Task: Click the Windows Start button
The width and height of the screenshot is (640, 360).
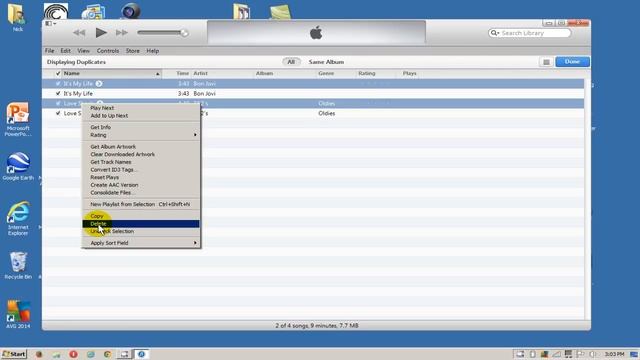Action: pos(14,354)
